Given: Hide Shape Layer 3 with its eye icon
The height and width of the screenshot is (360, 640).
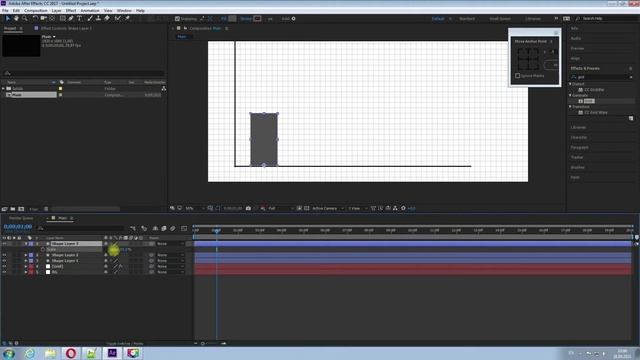Looking at the screenshot, I should point(4,244).
